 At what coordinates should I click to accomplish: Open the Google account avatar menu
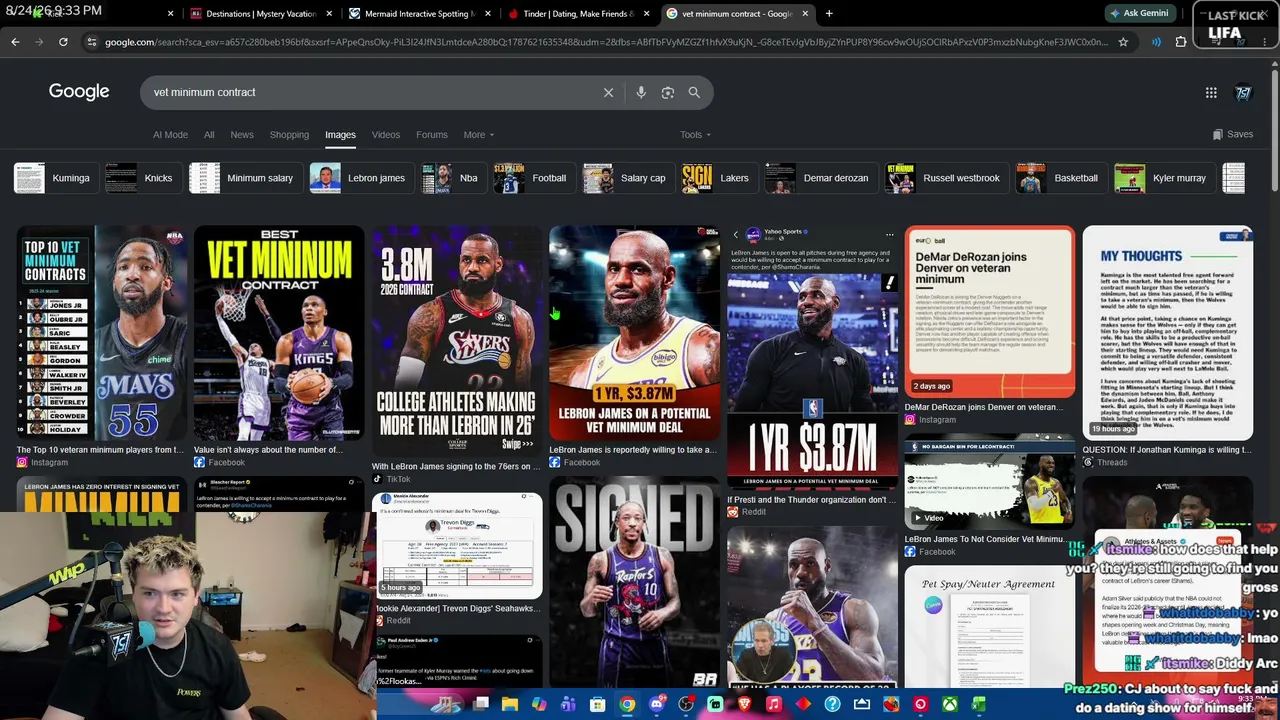coord(1243,92)
